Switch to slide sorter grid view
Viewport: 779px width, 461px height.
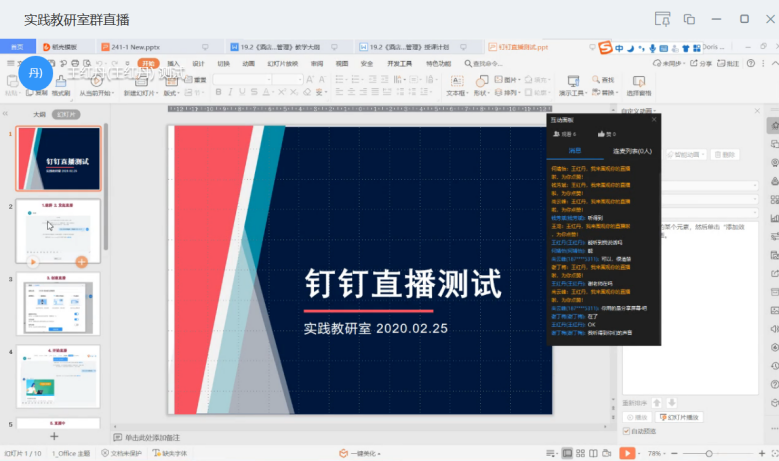(580, 453)
